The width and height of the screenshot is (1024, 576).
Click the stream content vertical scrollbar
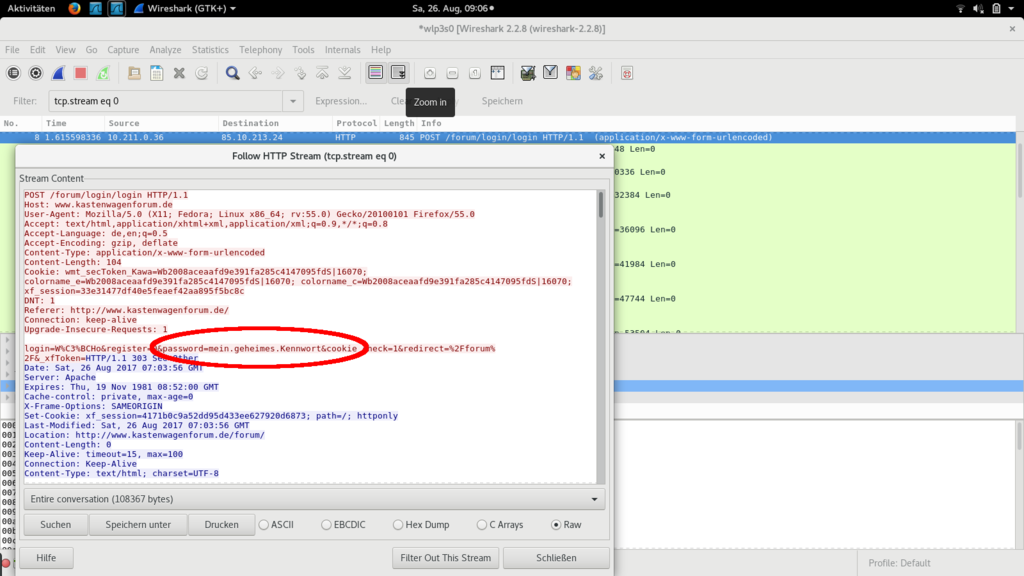(x=601, y=337)
